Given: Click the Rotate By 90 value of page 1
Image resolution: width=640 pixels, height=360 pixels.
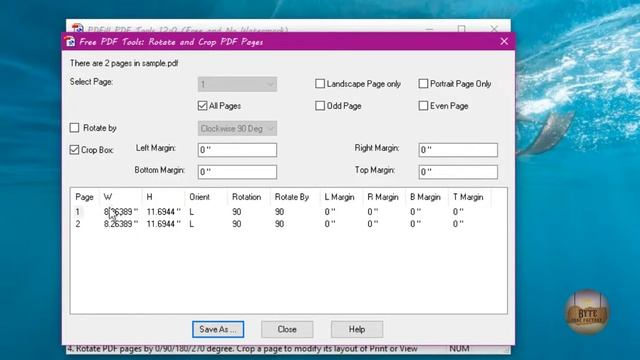Looking at the screenshot, I should coord(279,212).
